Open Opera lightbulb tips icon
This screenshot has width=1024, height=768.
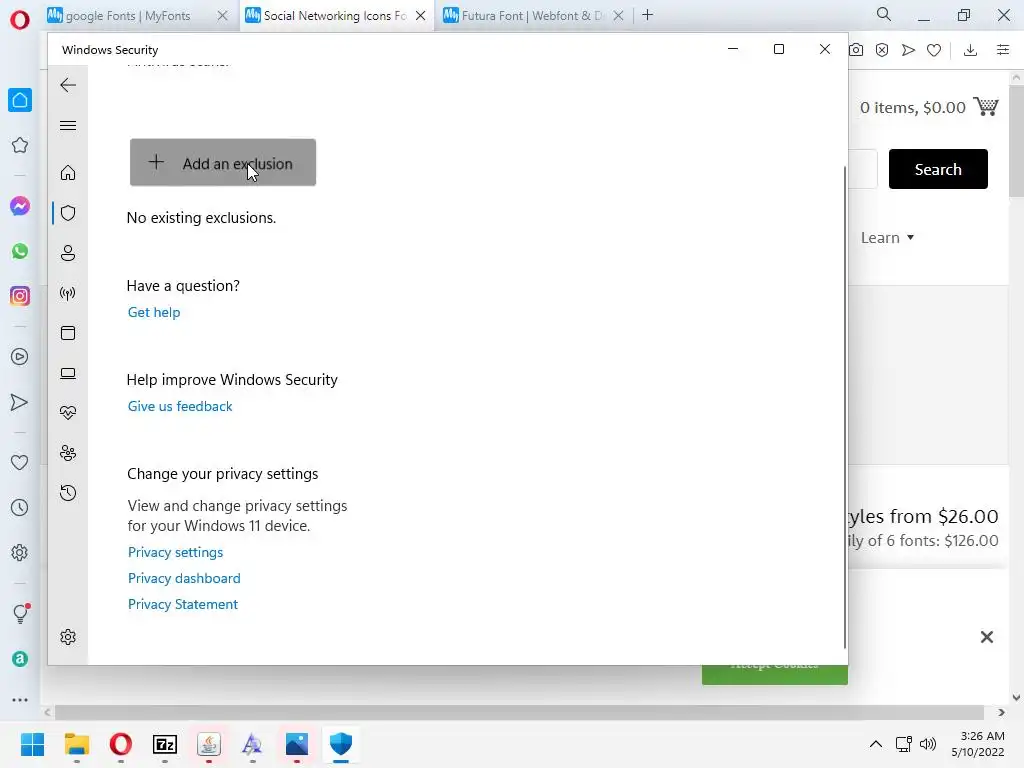coord(21,613)
